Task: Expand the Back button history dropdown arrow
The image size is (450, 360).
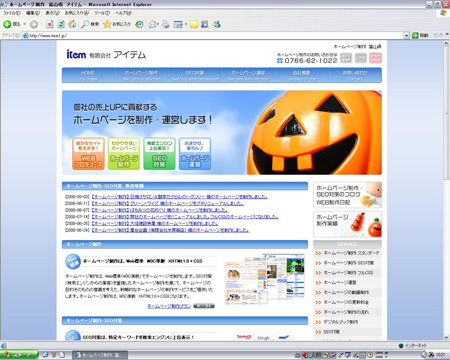Action: click(24, 24)
